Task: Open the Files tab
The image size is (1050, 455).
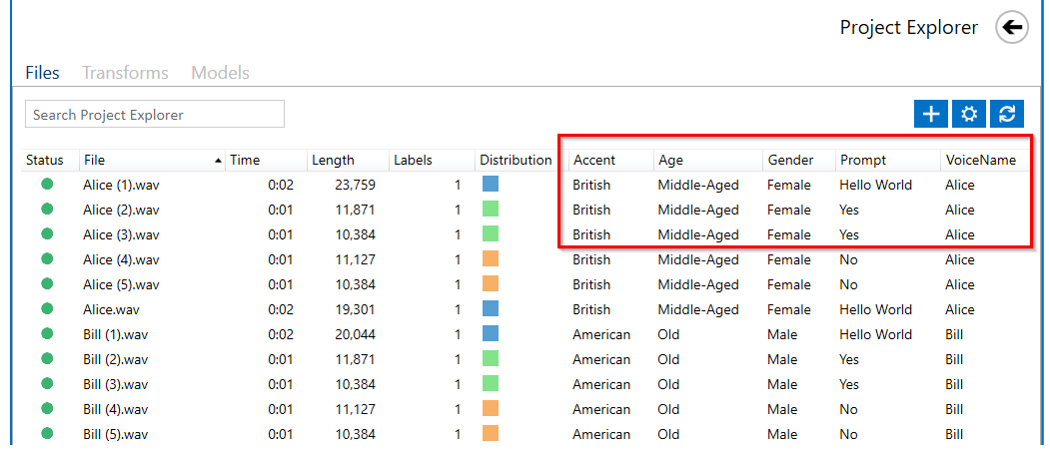Action: pos(42,72)
